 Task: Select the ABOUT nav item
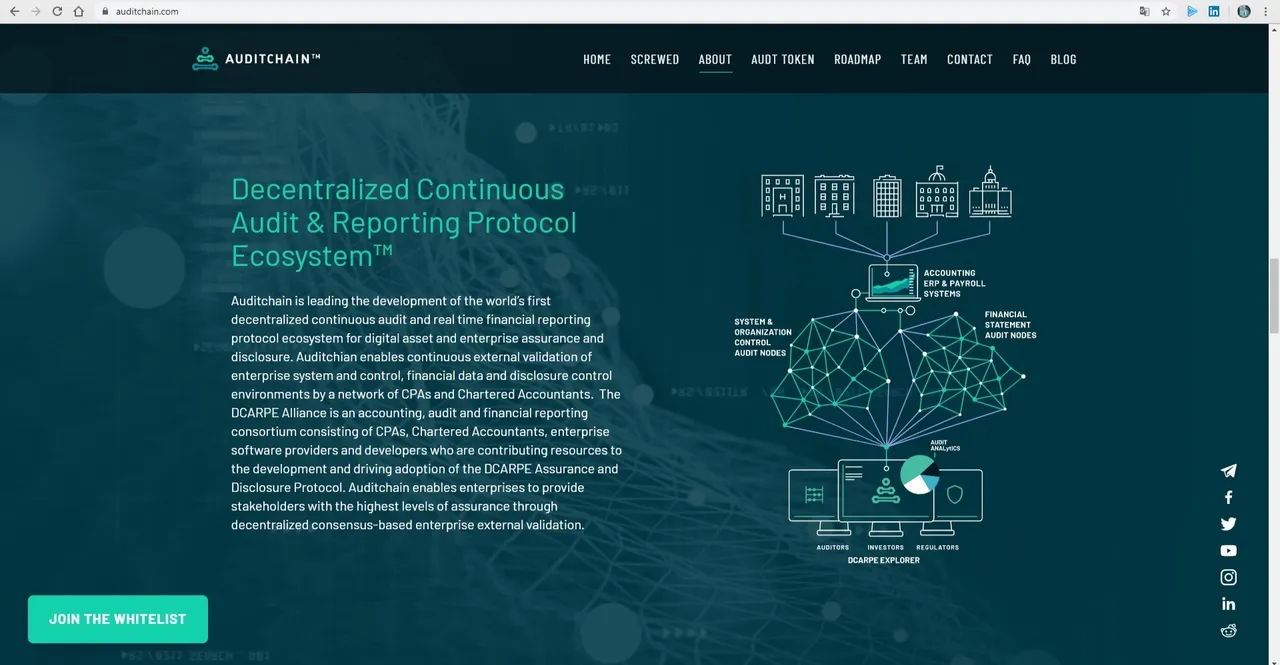click(x=715, y=59)
